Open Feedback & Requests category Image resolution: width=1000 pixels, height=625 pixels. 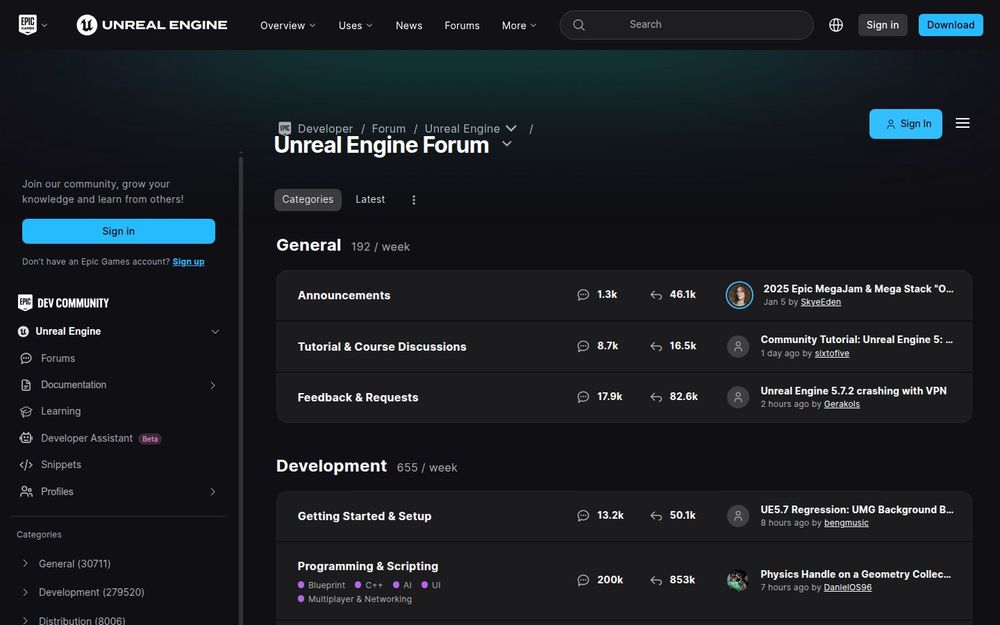[x=358, y=397]
